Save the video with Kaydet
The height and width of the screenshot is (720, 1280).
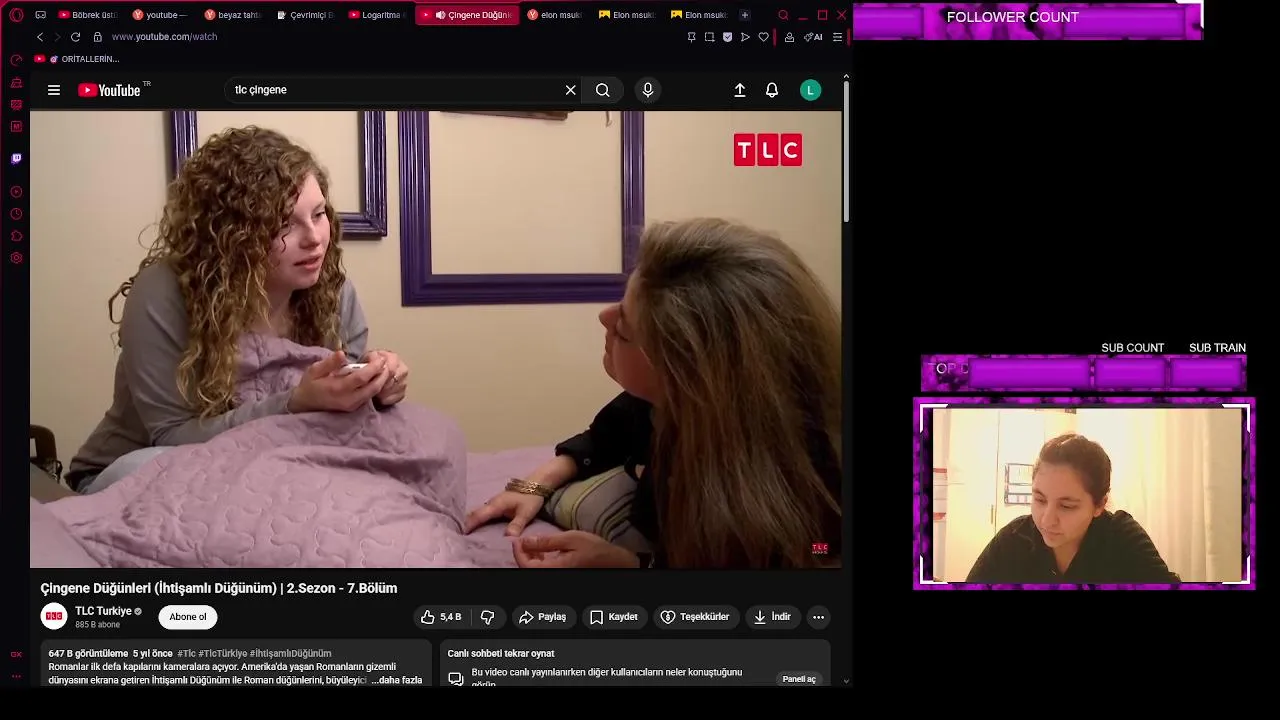coord(614,617)
